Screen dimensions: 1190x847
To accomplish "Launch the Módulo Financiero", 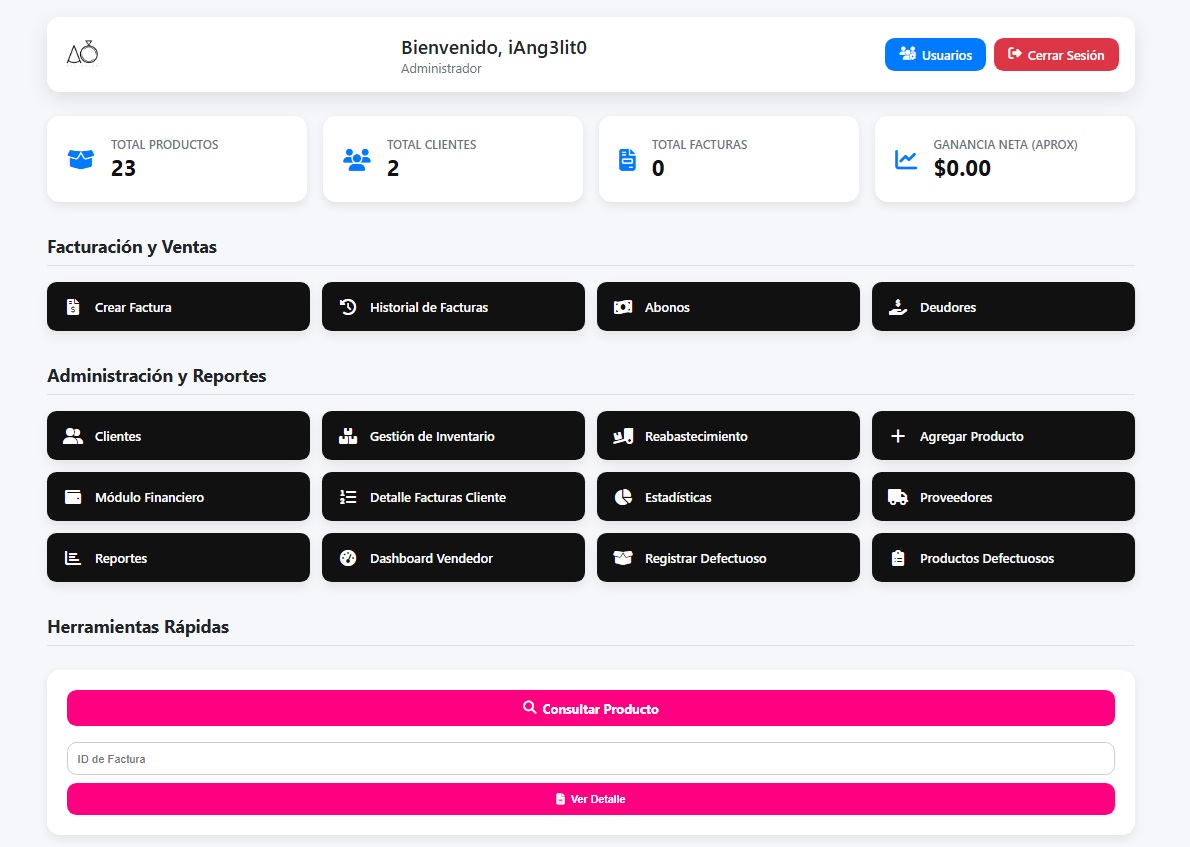I will 178,497.
